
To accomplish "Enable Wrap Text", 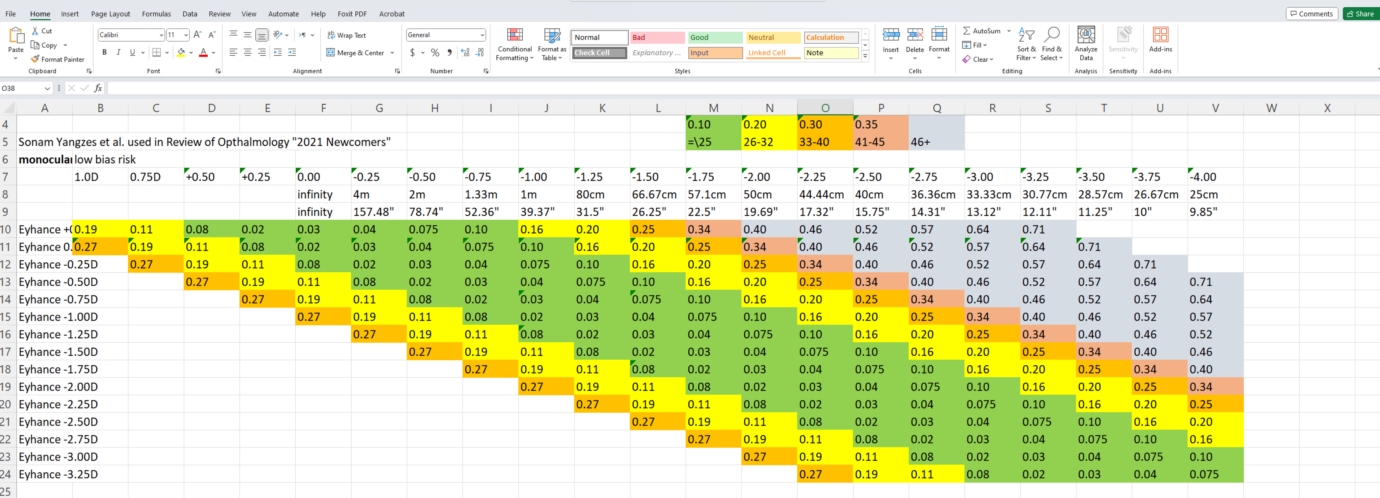I will pos(346,35).
